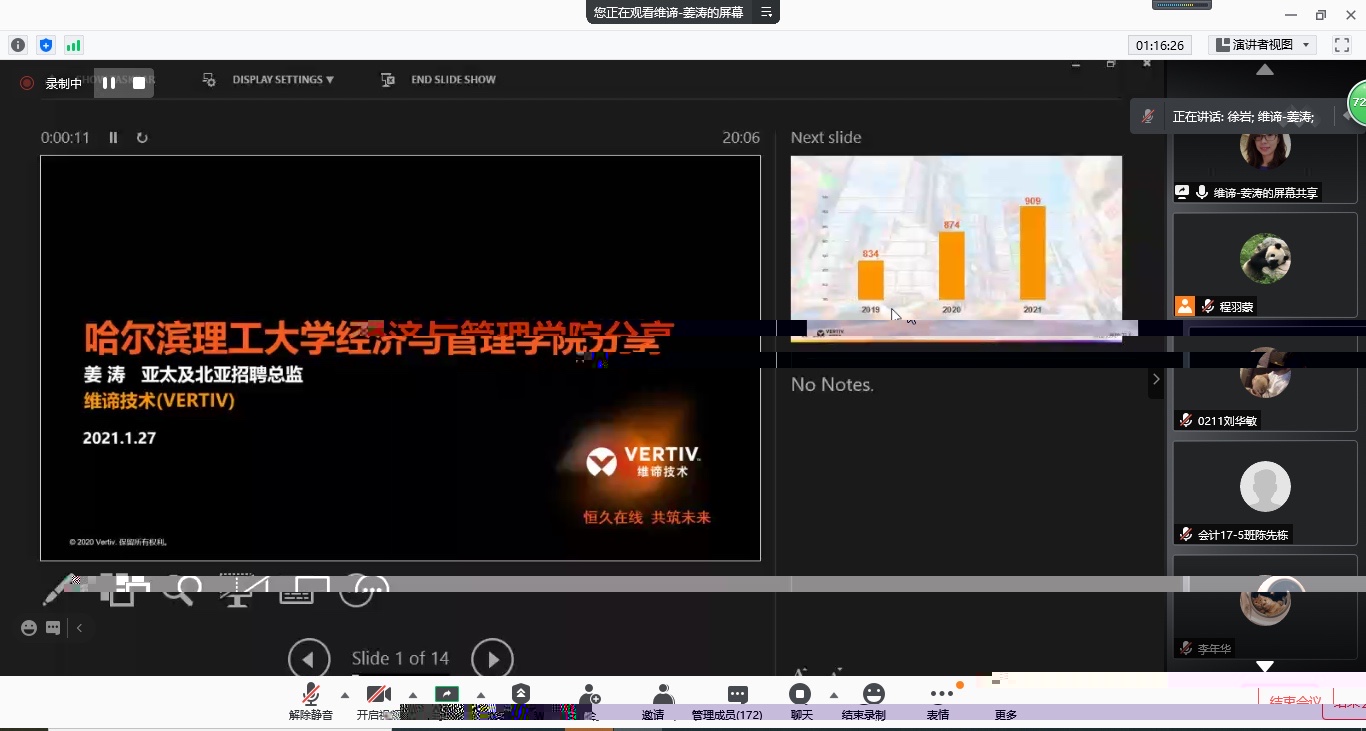Open the emoji reactions face icon
The width and height of the screenshot is (1366, 731).
pos(874,694)
